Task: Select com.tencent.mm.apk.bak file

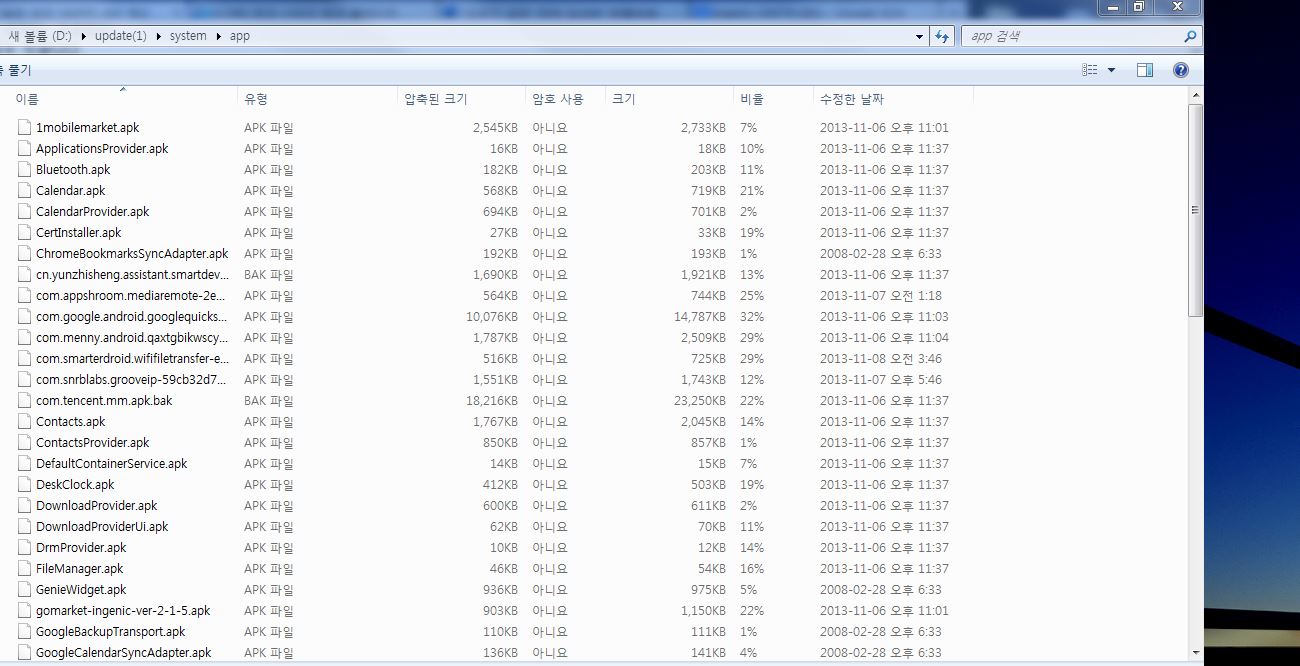Action: point(104,401)
